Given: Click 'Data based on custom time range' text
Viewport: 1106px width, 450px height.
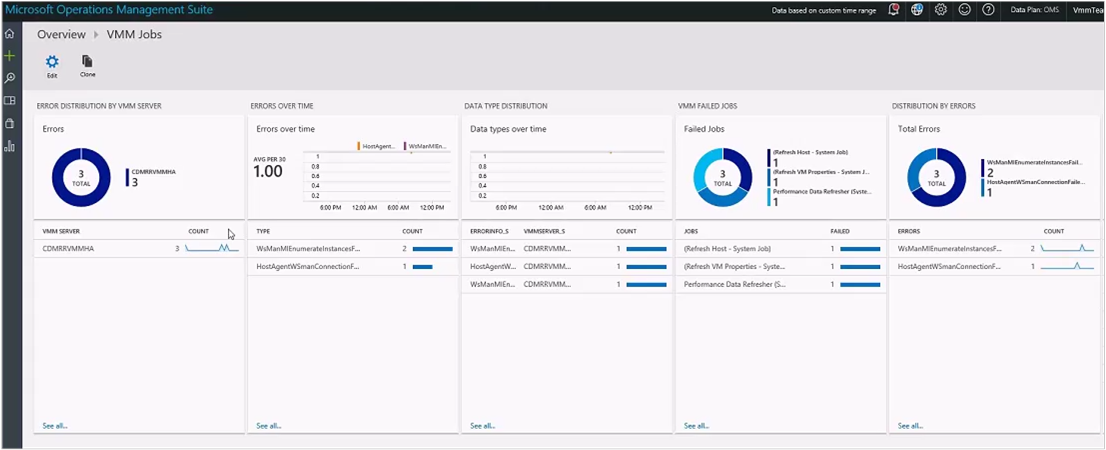Looking at the screenshot, I should click(x=823, y=11).
